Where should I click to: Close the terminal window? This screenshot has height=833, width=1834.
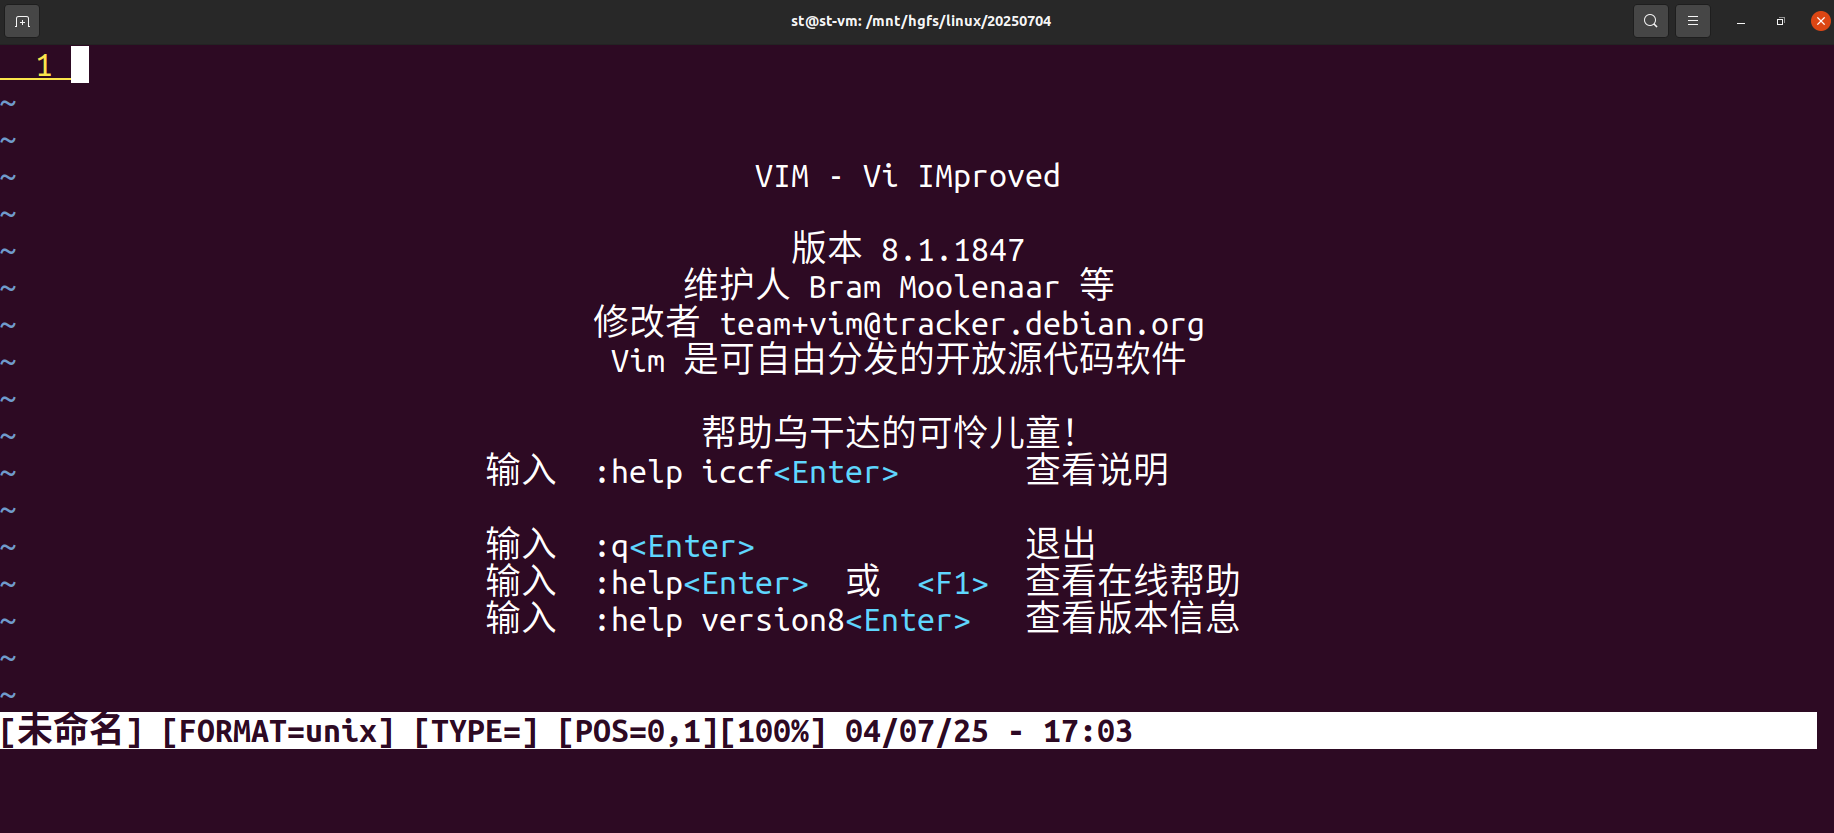tap(1821, 21)
